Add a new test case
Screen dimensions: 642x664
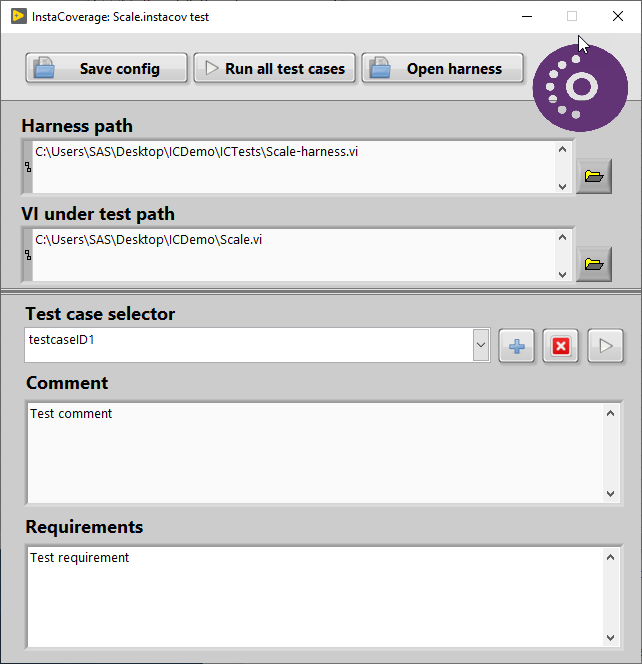pyautogui.click(x=517, y=346)
